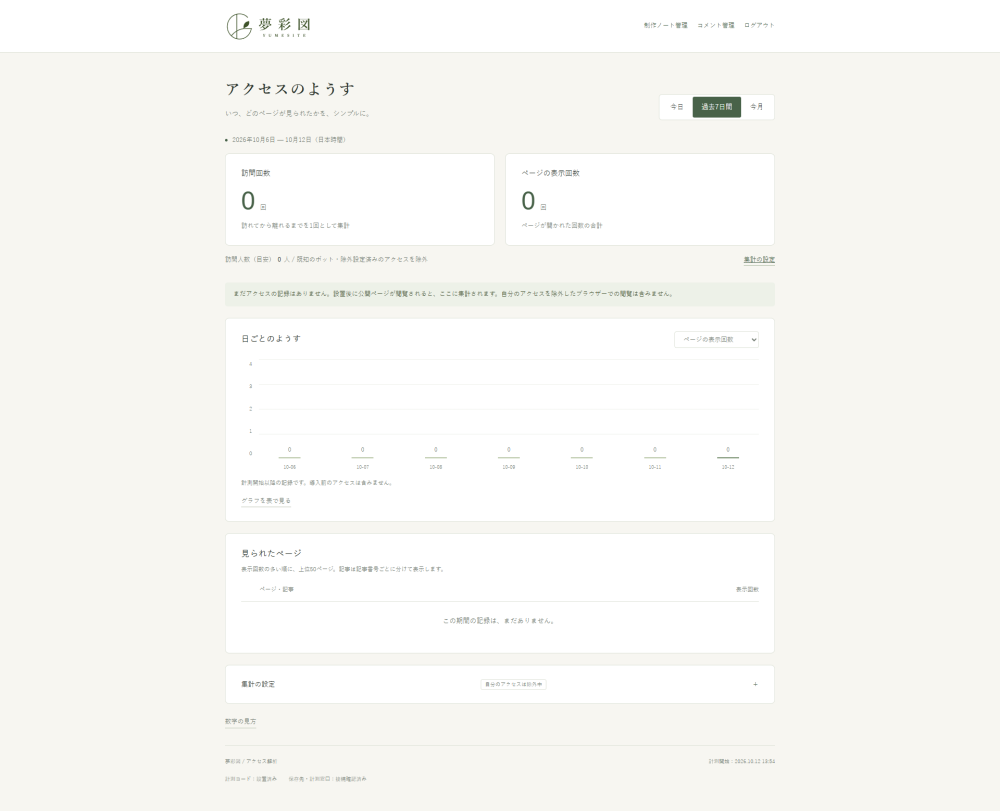
Task: Click the ページの表示回数 summary card label
Action: point(550,173)
